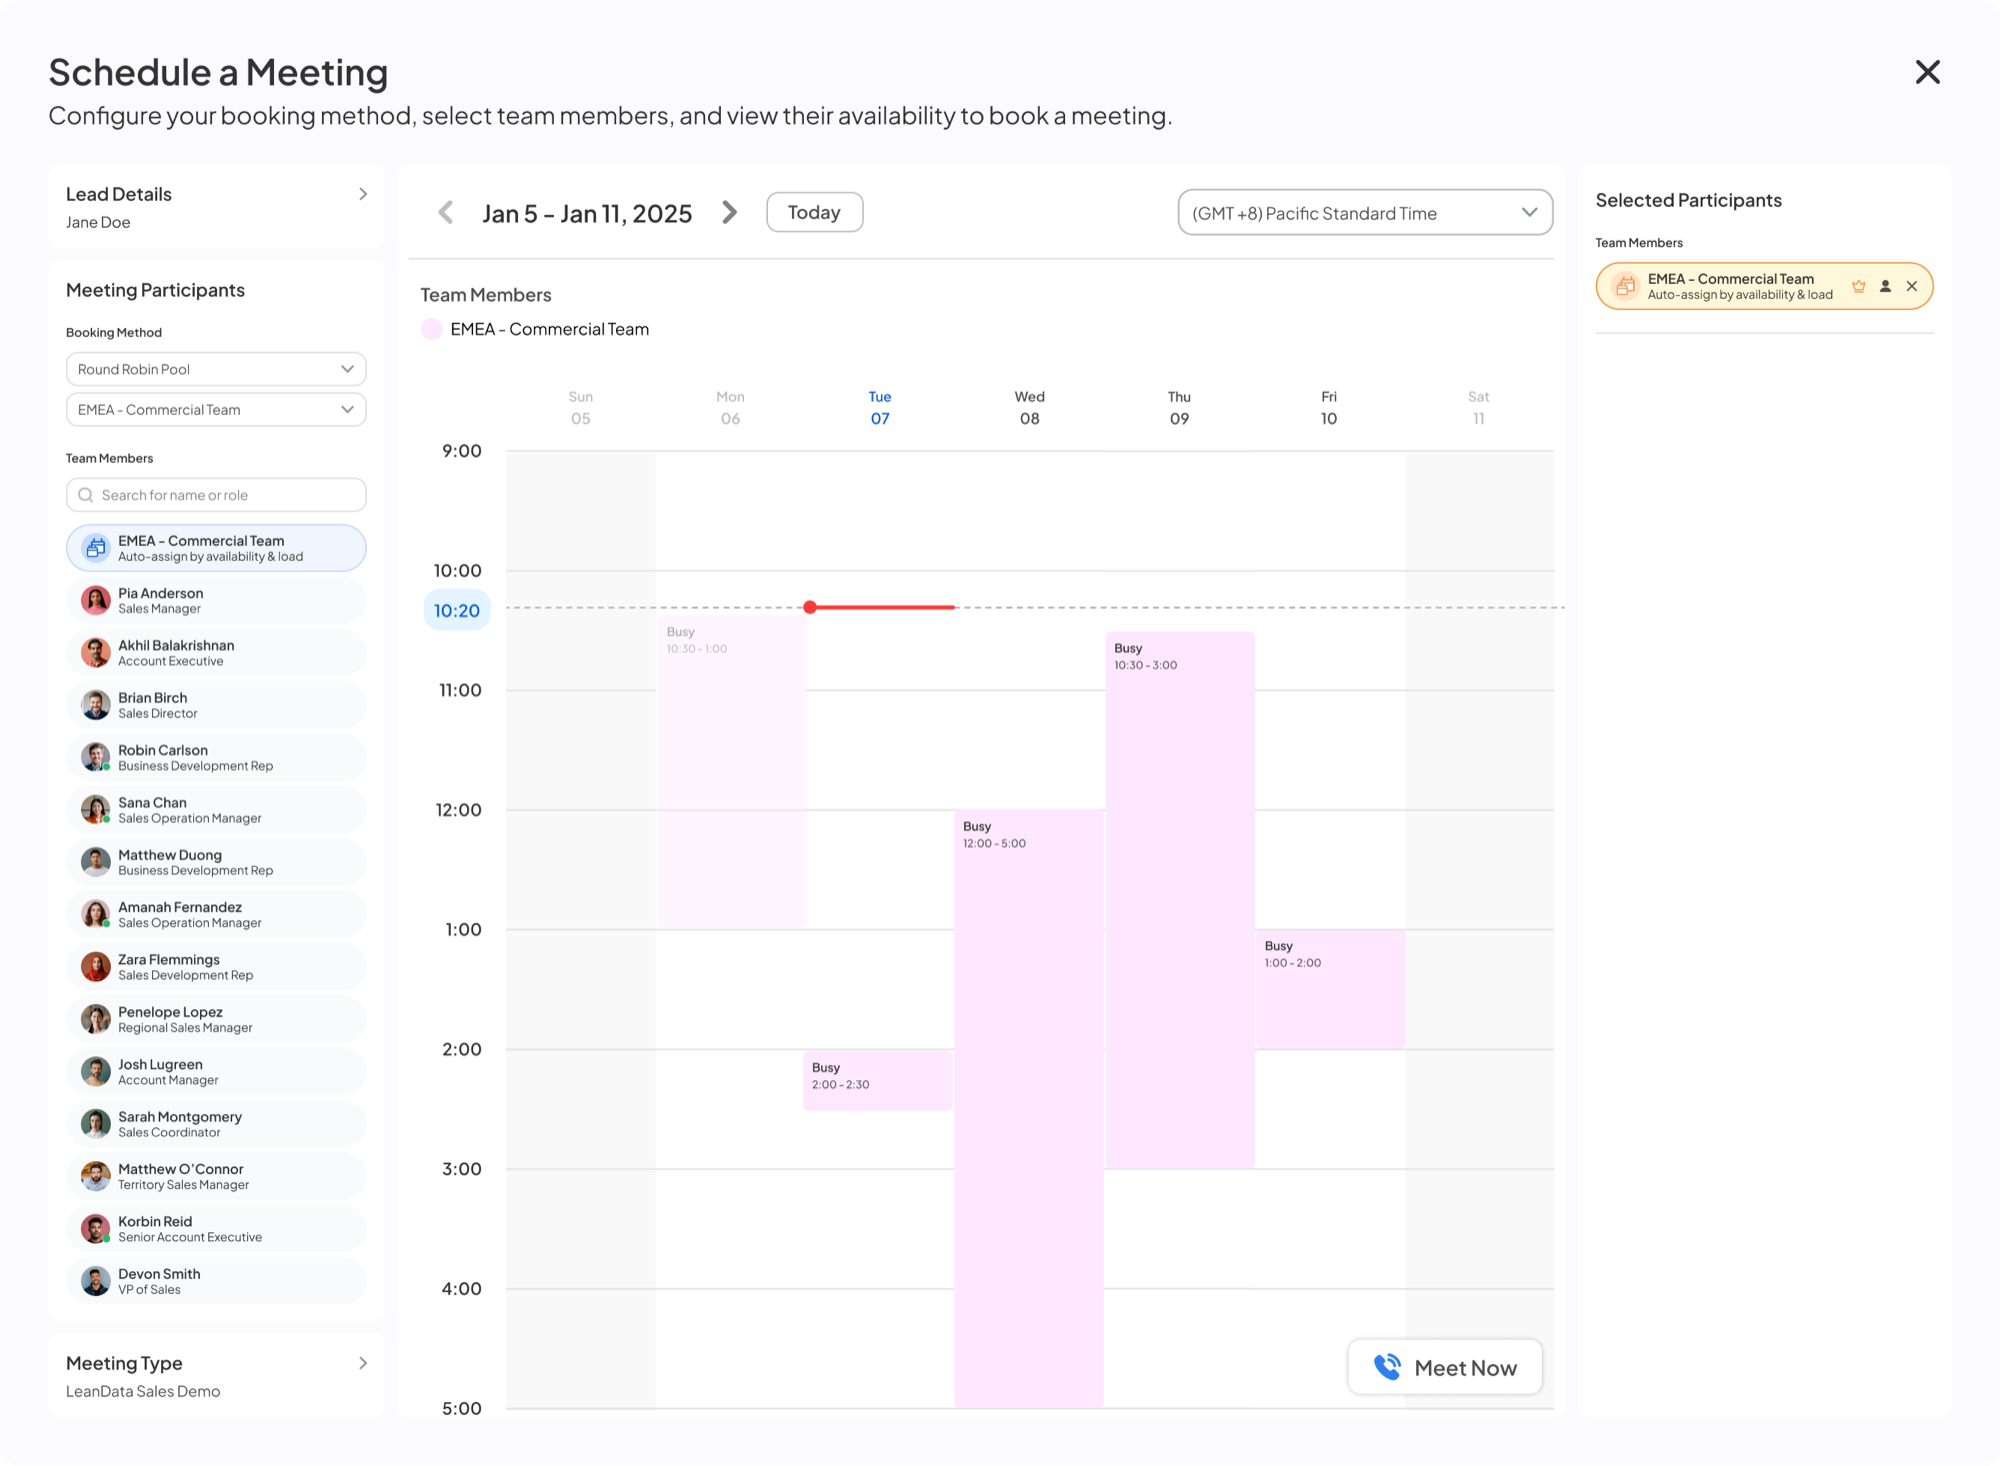Click the crown icon on selected team chip
Viewport: 2000px width, 1466px height.
[x=1859, y=286]
